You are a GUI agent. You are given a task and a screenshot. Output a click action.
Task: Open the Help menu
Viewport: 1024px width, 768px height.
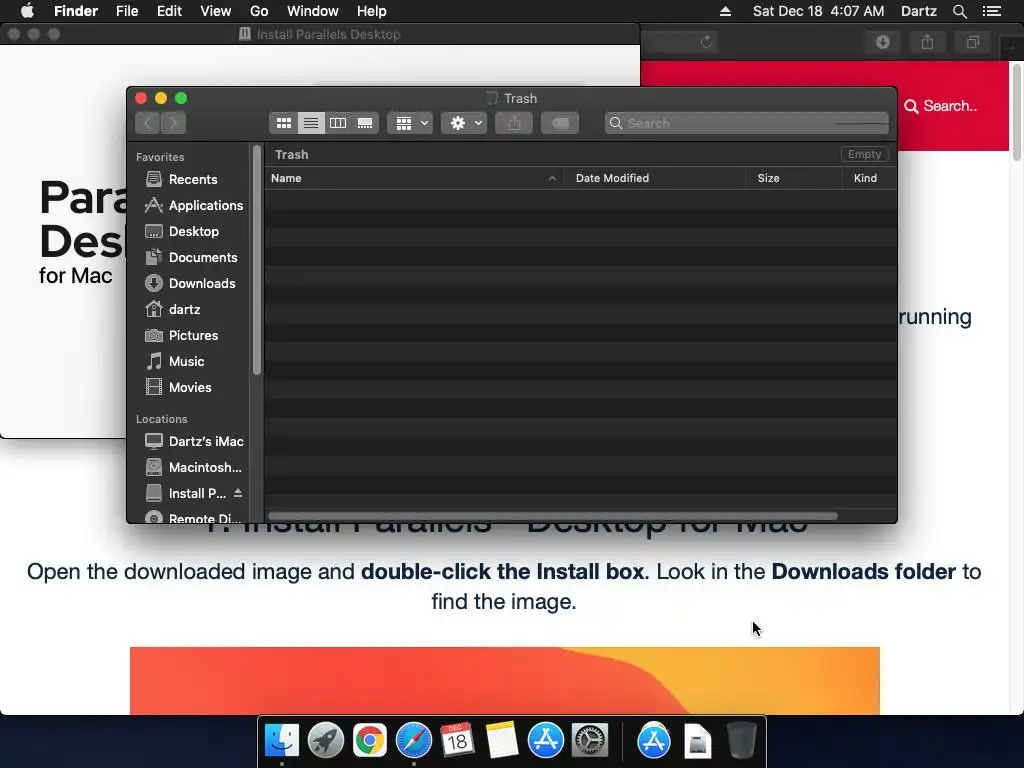(372, 11)
